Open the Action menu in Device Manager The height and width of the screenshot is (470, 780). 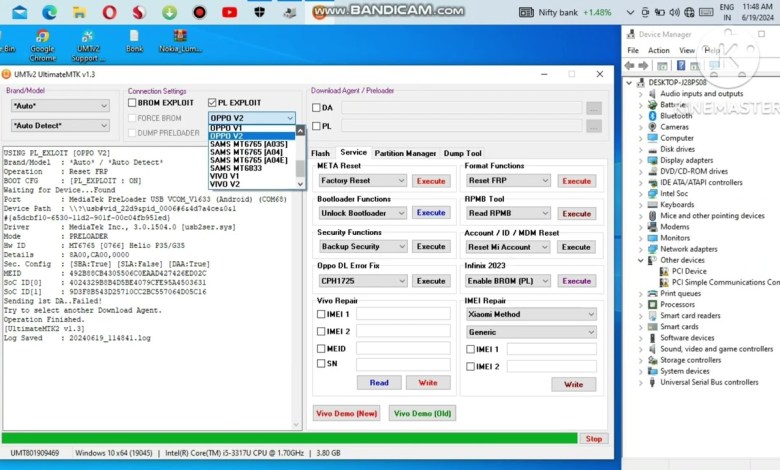pos(658,50)
